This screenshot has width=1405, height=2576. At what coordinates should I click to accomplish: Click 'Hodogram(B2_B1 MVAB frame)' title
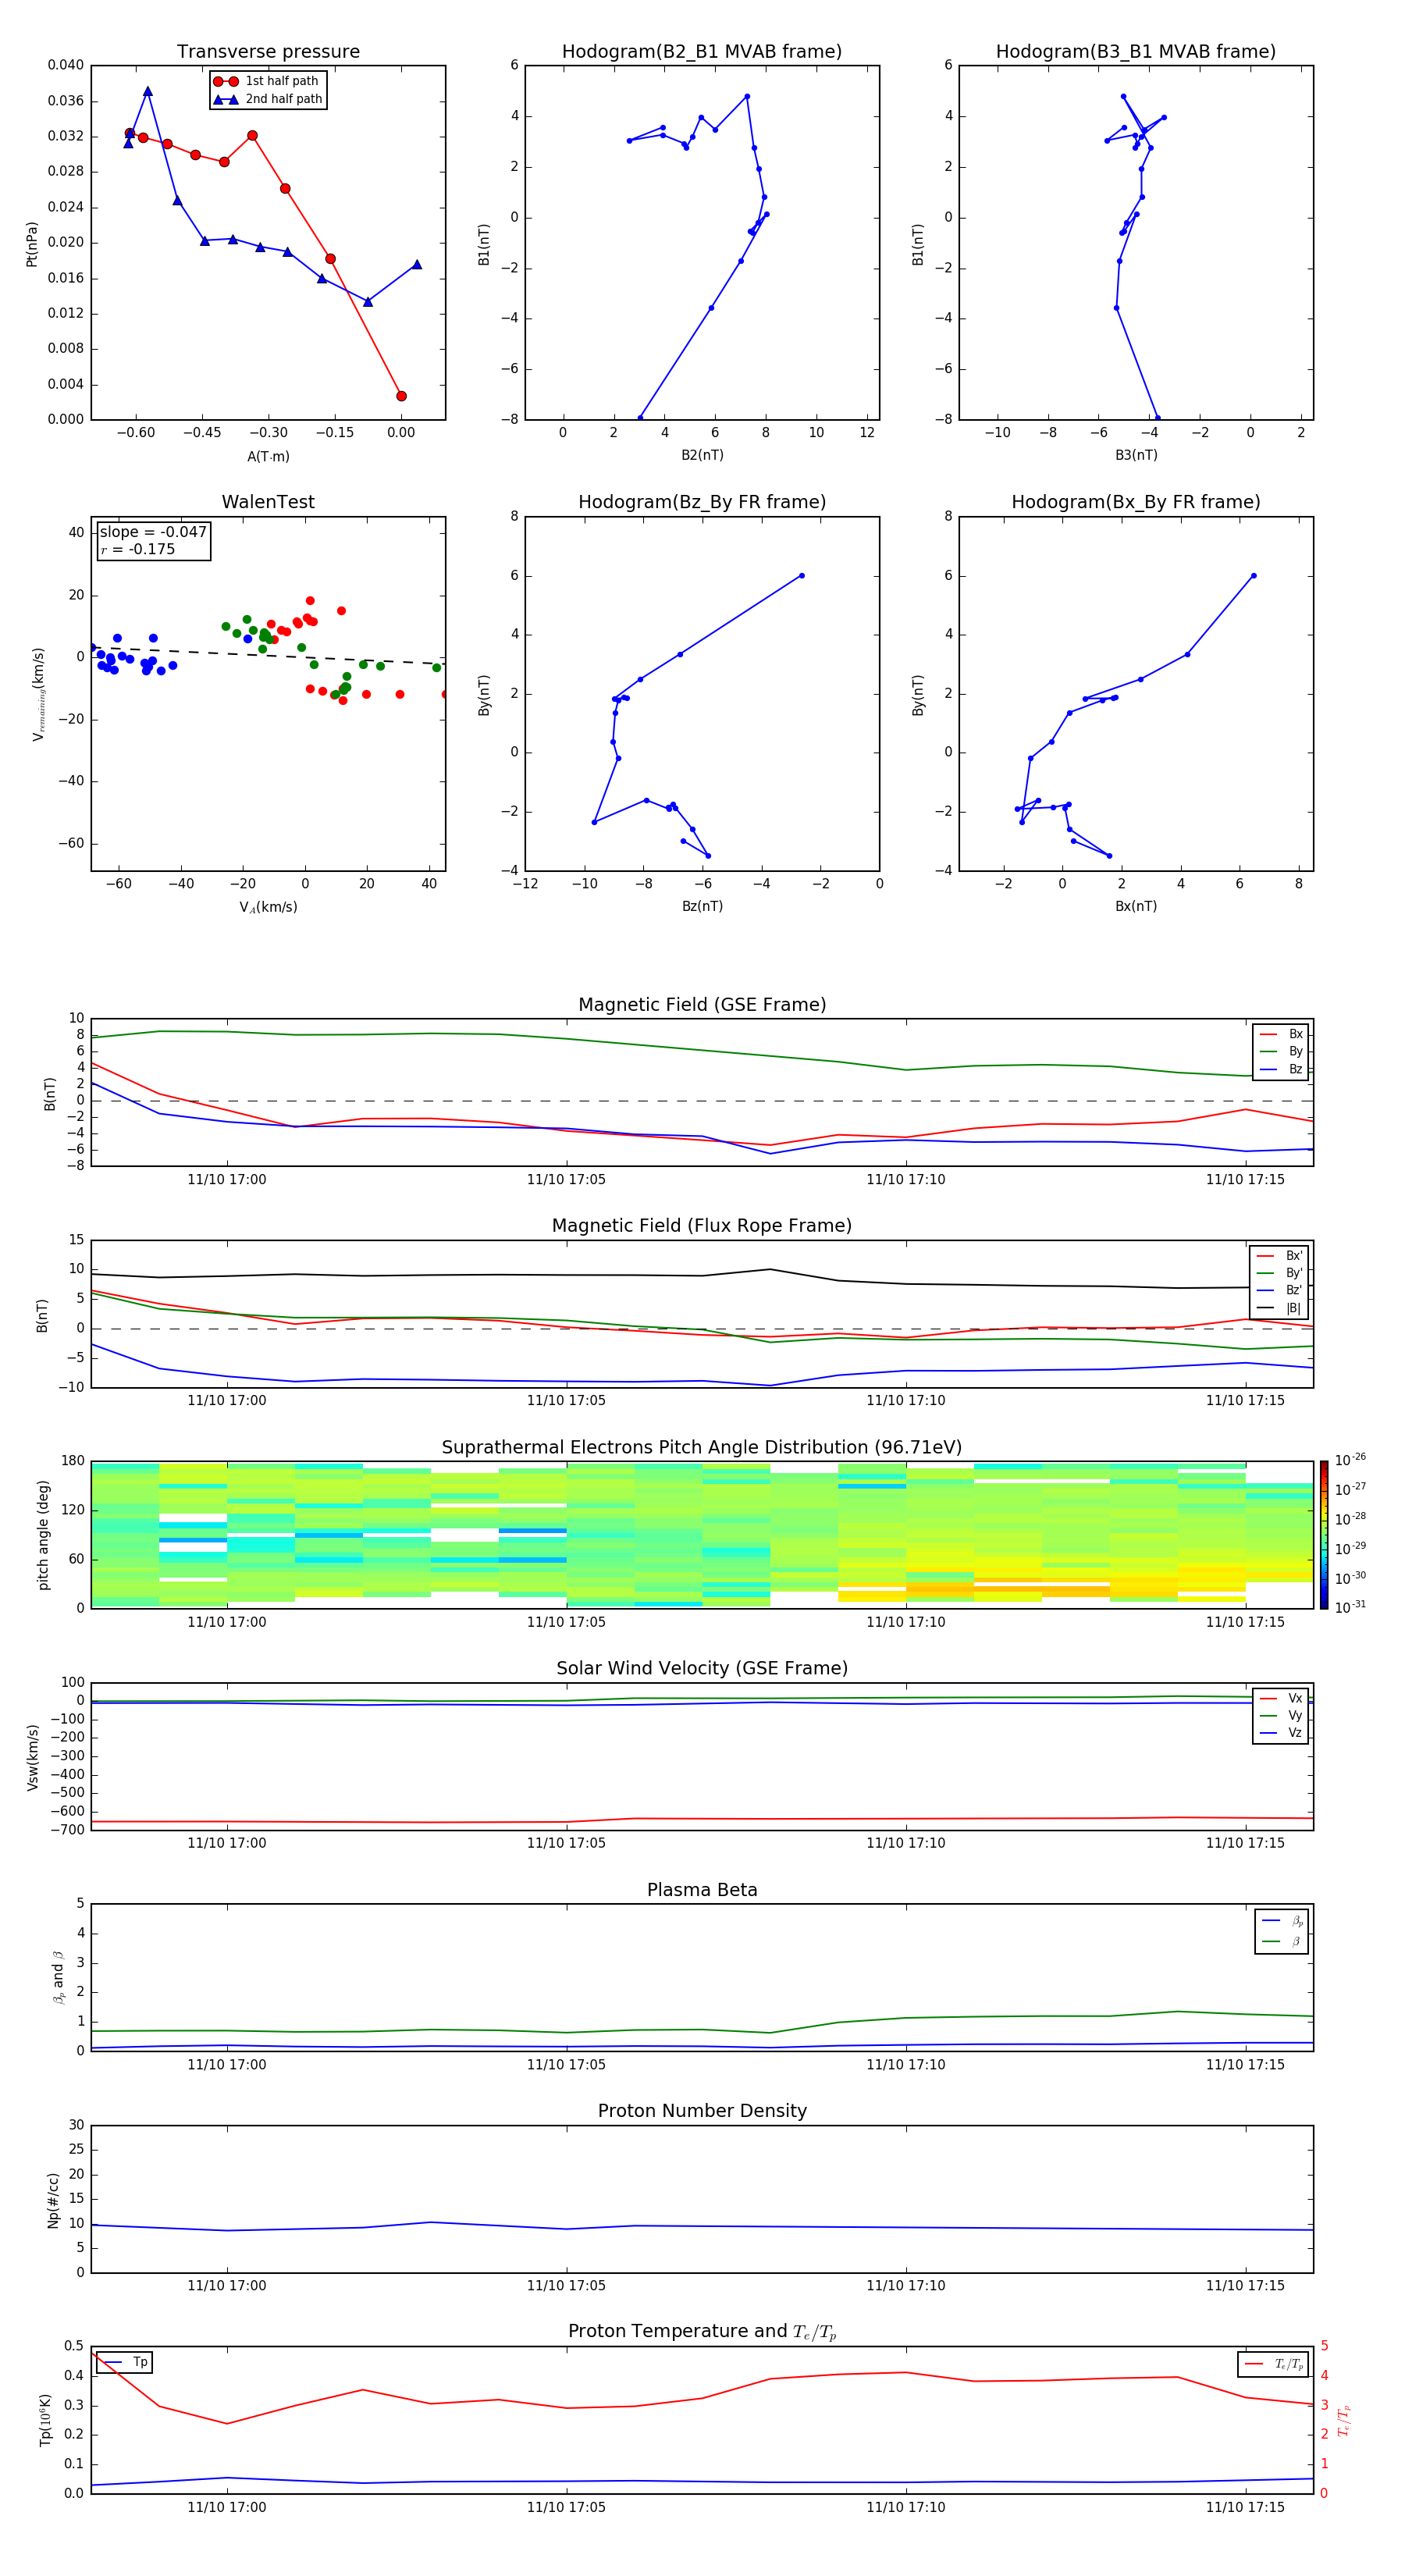[701, 51]
